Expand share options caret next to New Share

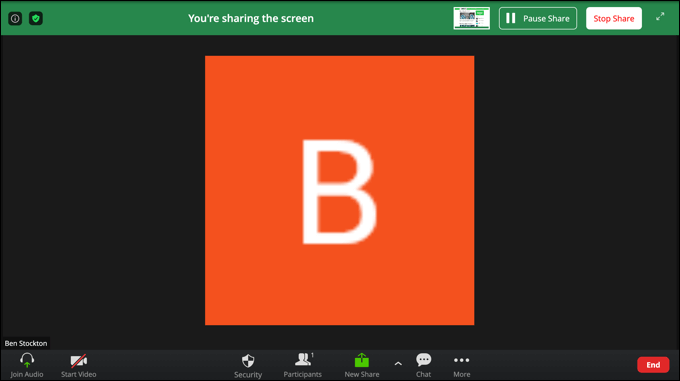coord(398,364)
